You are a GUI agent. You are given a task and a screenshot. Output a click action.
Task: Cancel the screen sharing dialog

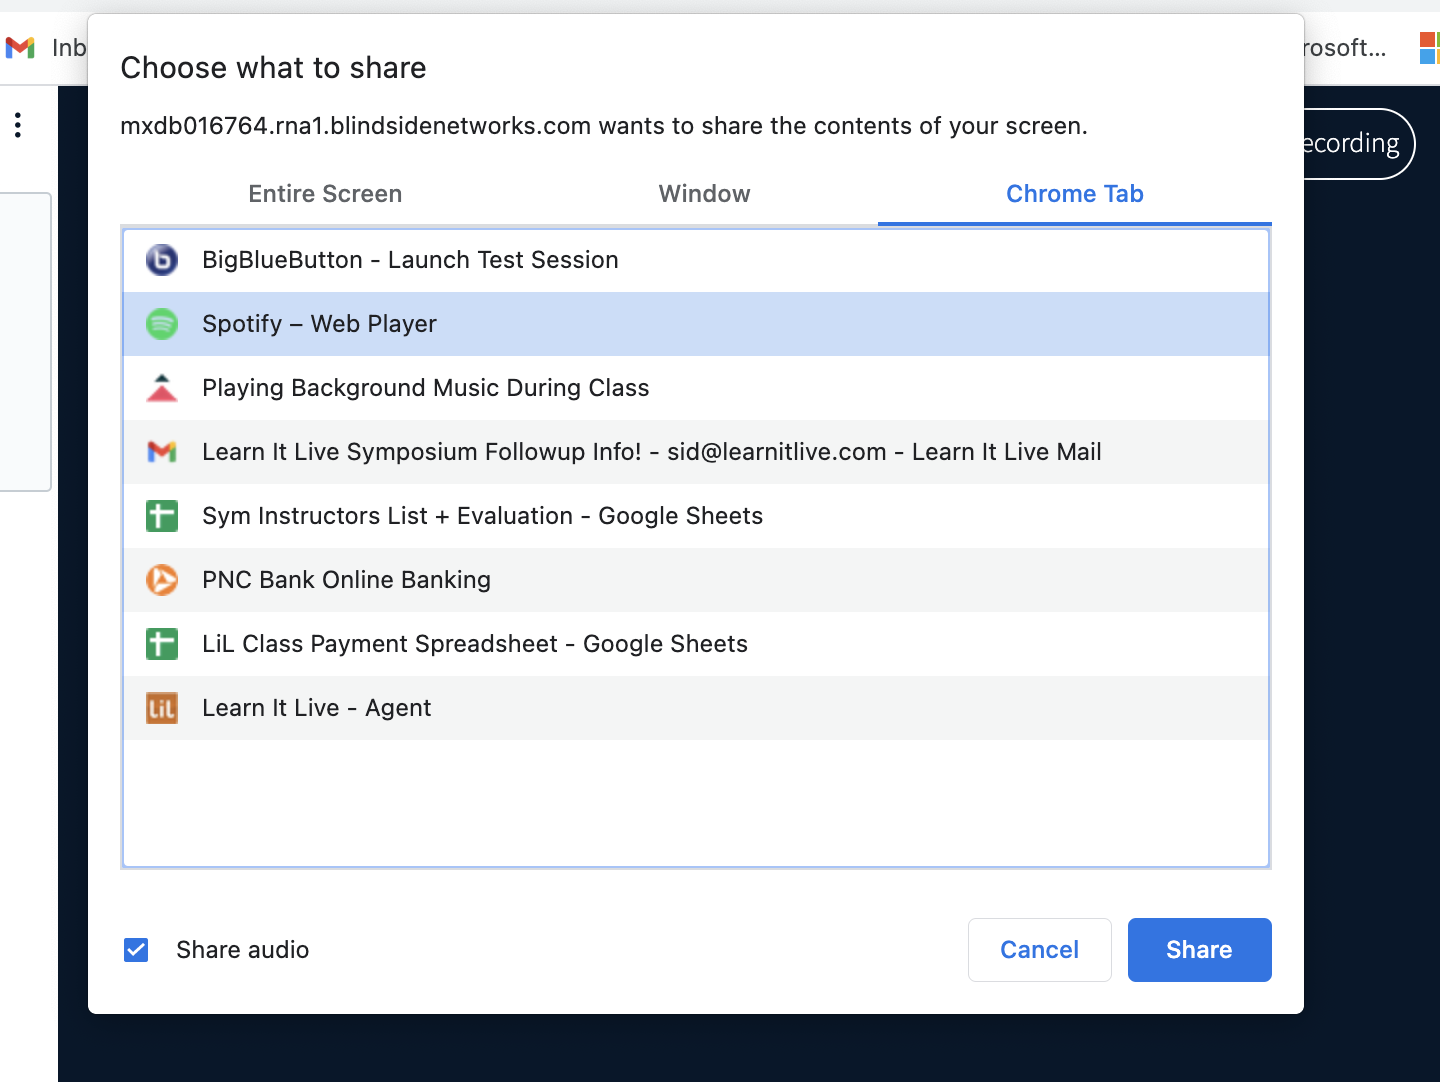point(1039,950)
